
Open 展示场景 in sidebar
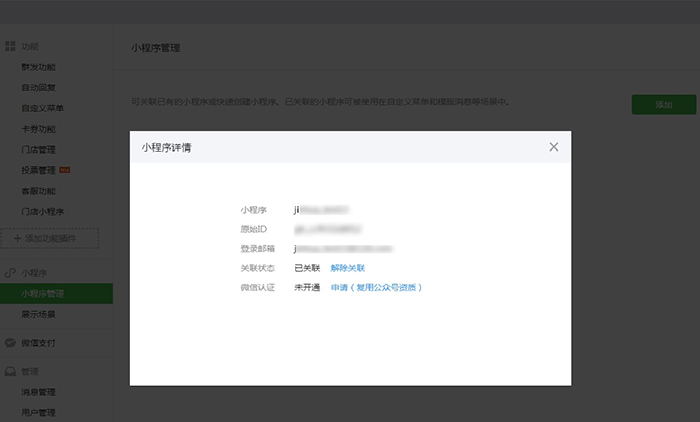click(38, 314)
